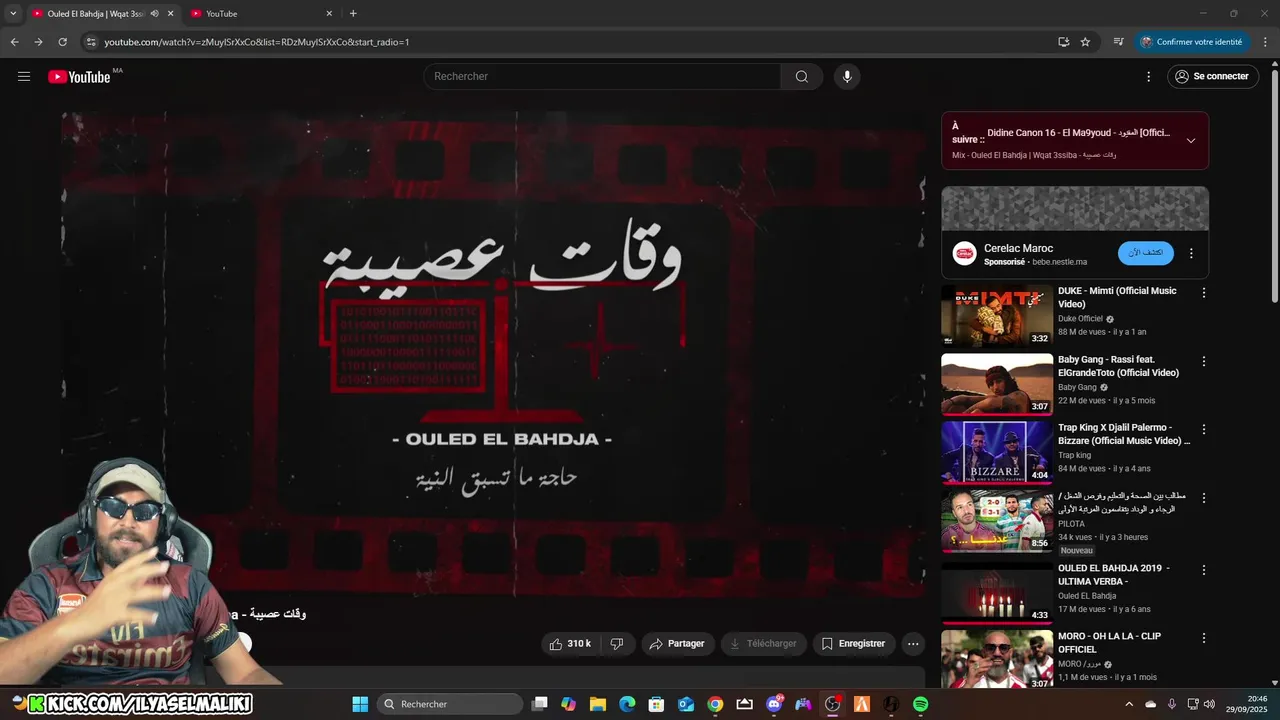Go back to previous page
The height and width of the screenshot is (720, 1280).
click(x=14, y=42)
